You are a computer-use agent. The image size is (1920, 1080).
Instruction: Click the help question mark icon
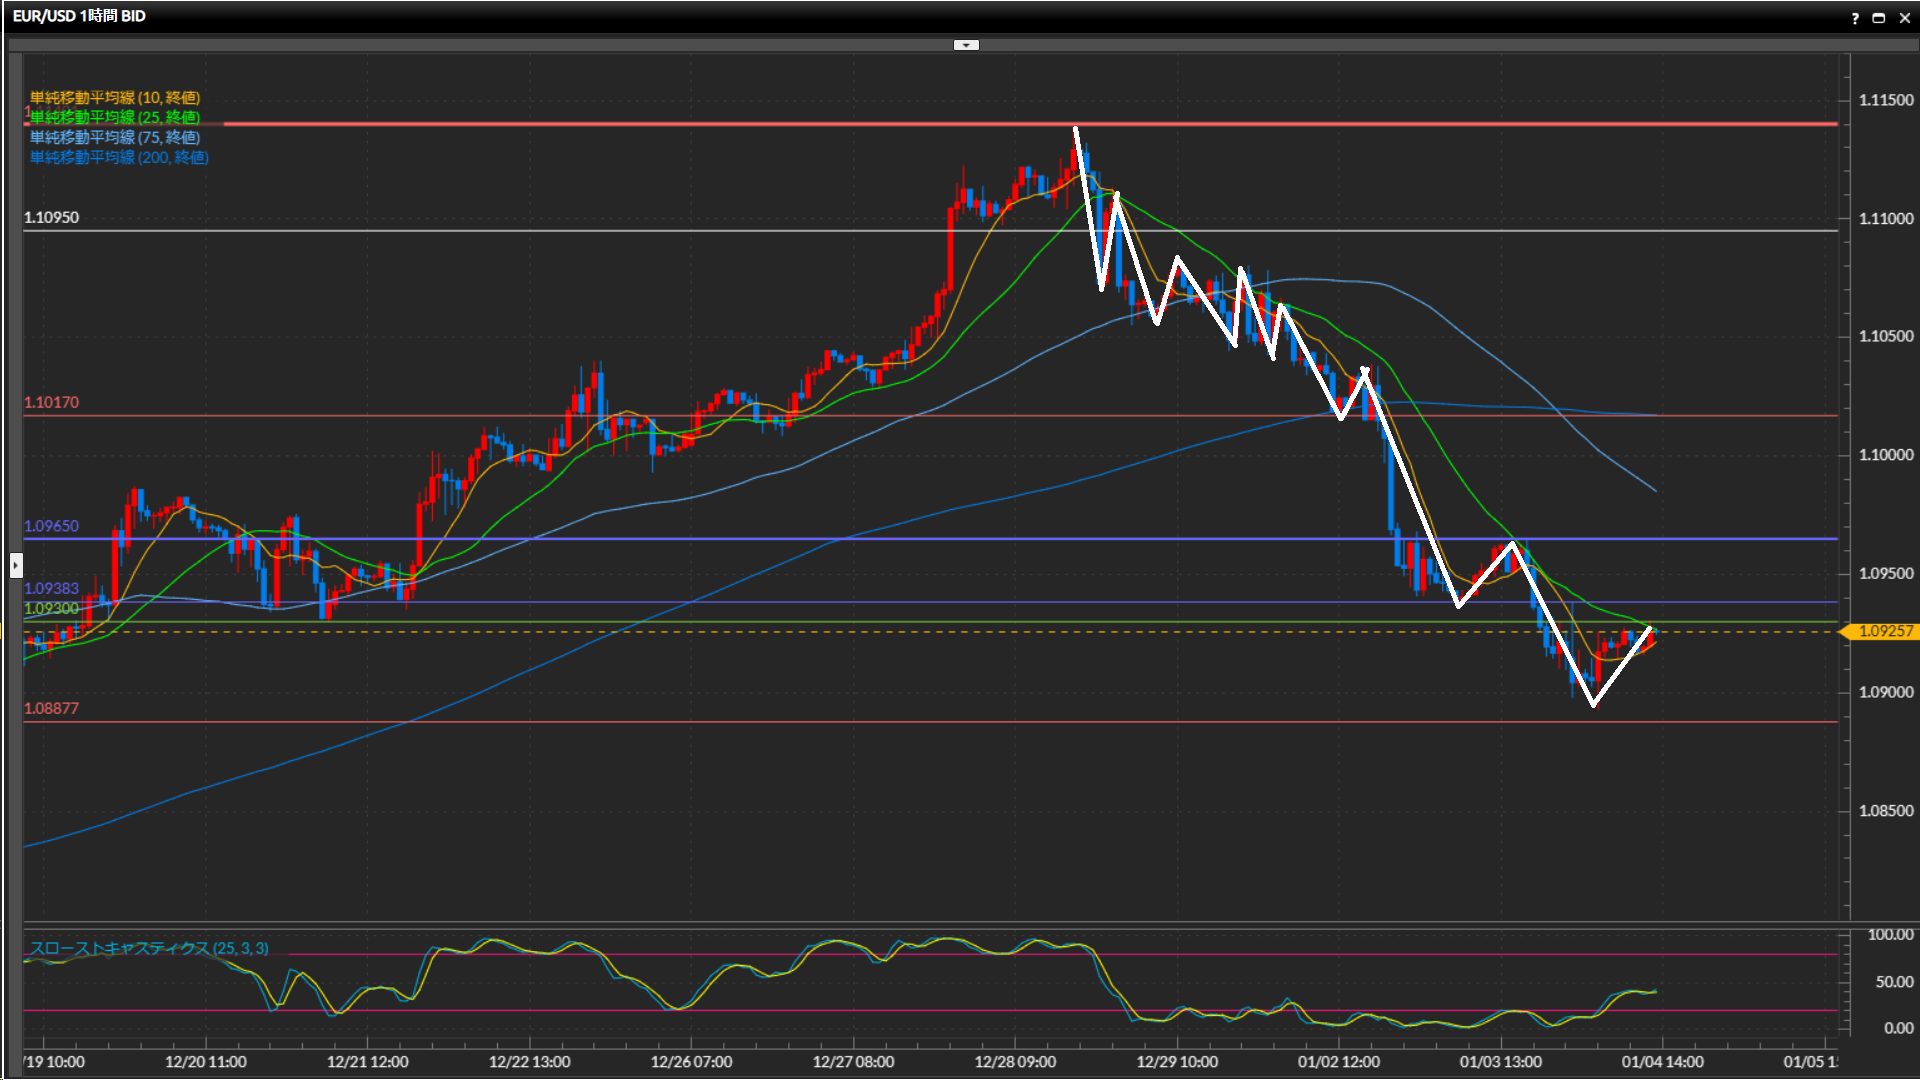pos(1855,18)
